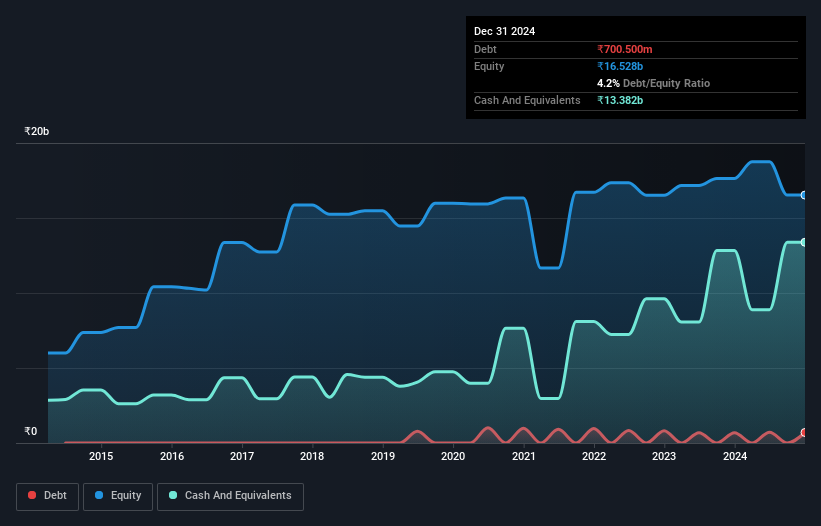
Task: Click the Dec 31 2024 tooltip date
Action: 504,31
